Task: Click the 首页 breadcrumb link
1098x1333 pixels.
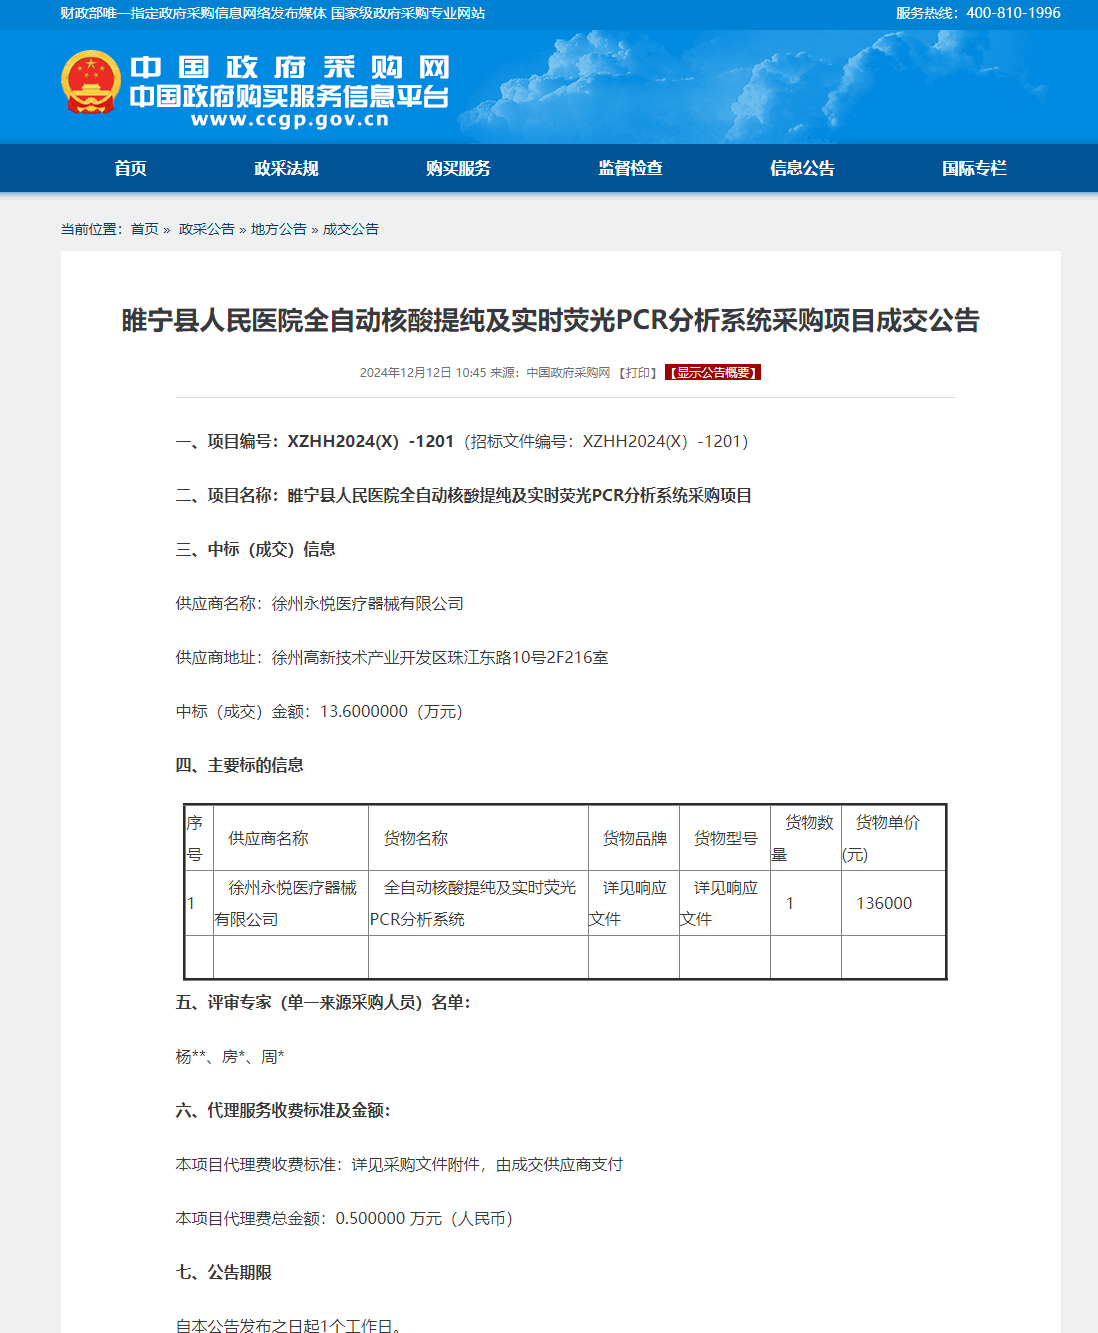Action: pos(144,229)
